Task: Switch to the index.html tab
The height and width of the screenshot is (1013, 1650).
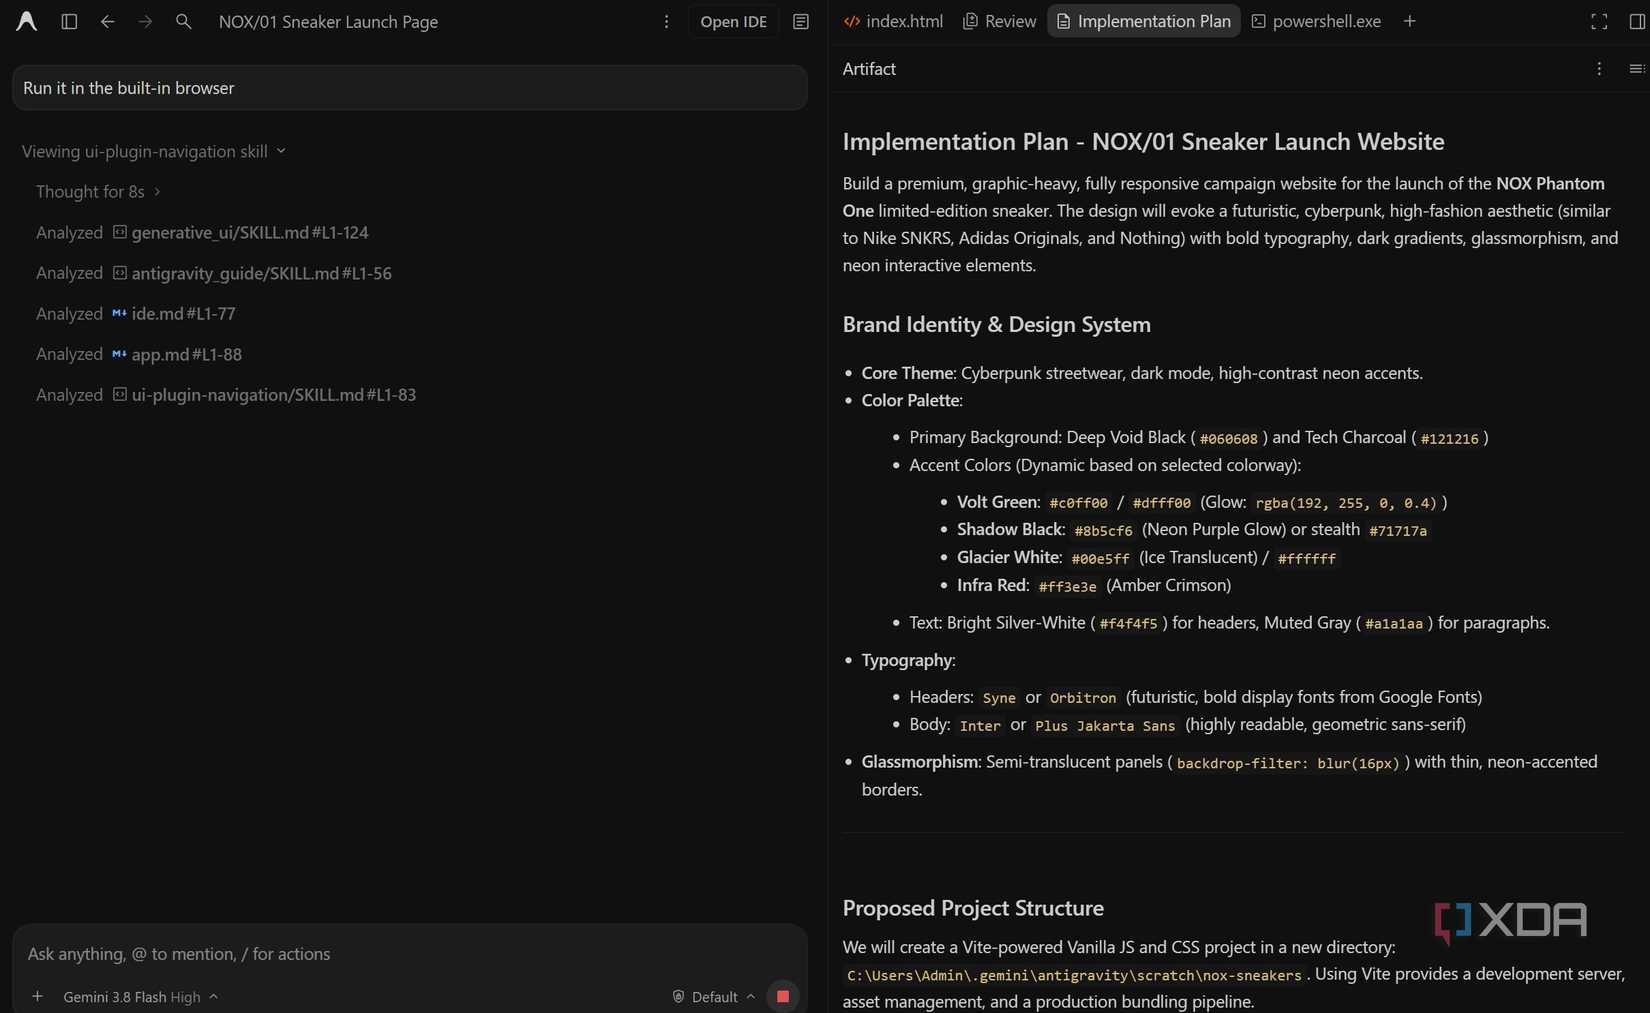Action: (893, 21)
